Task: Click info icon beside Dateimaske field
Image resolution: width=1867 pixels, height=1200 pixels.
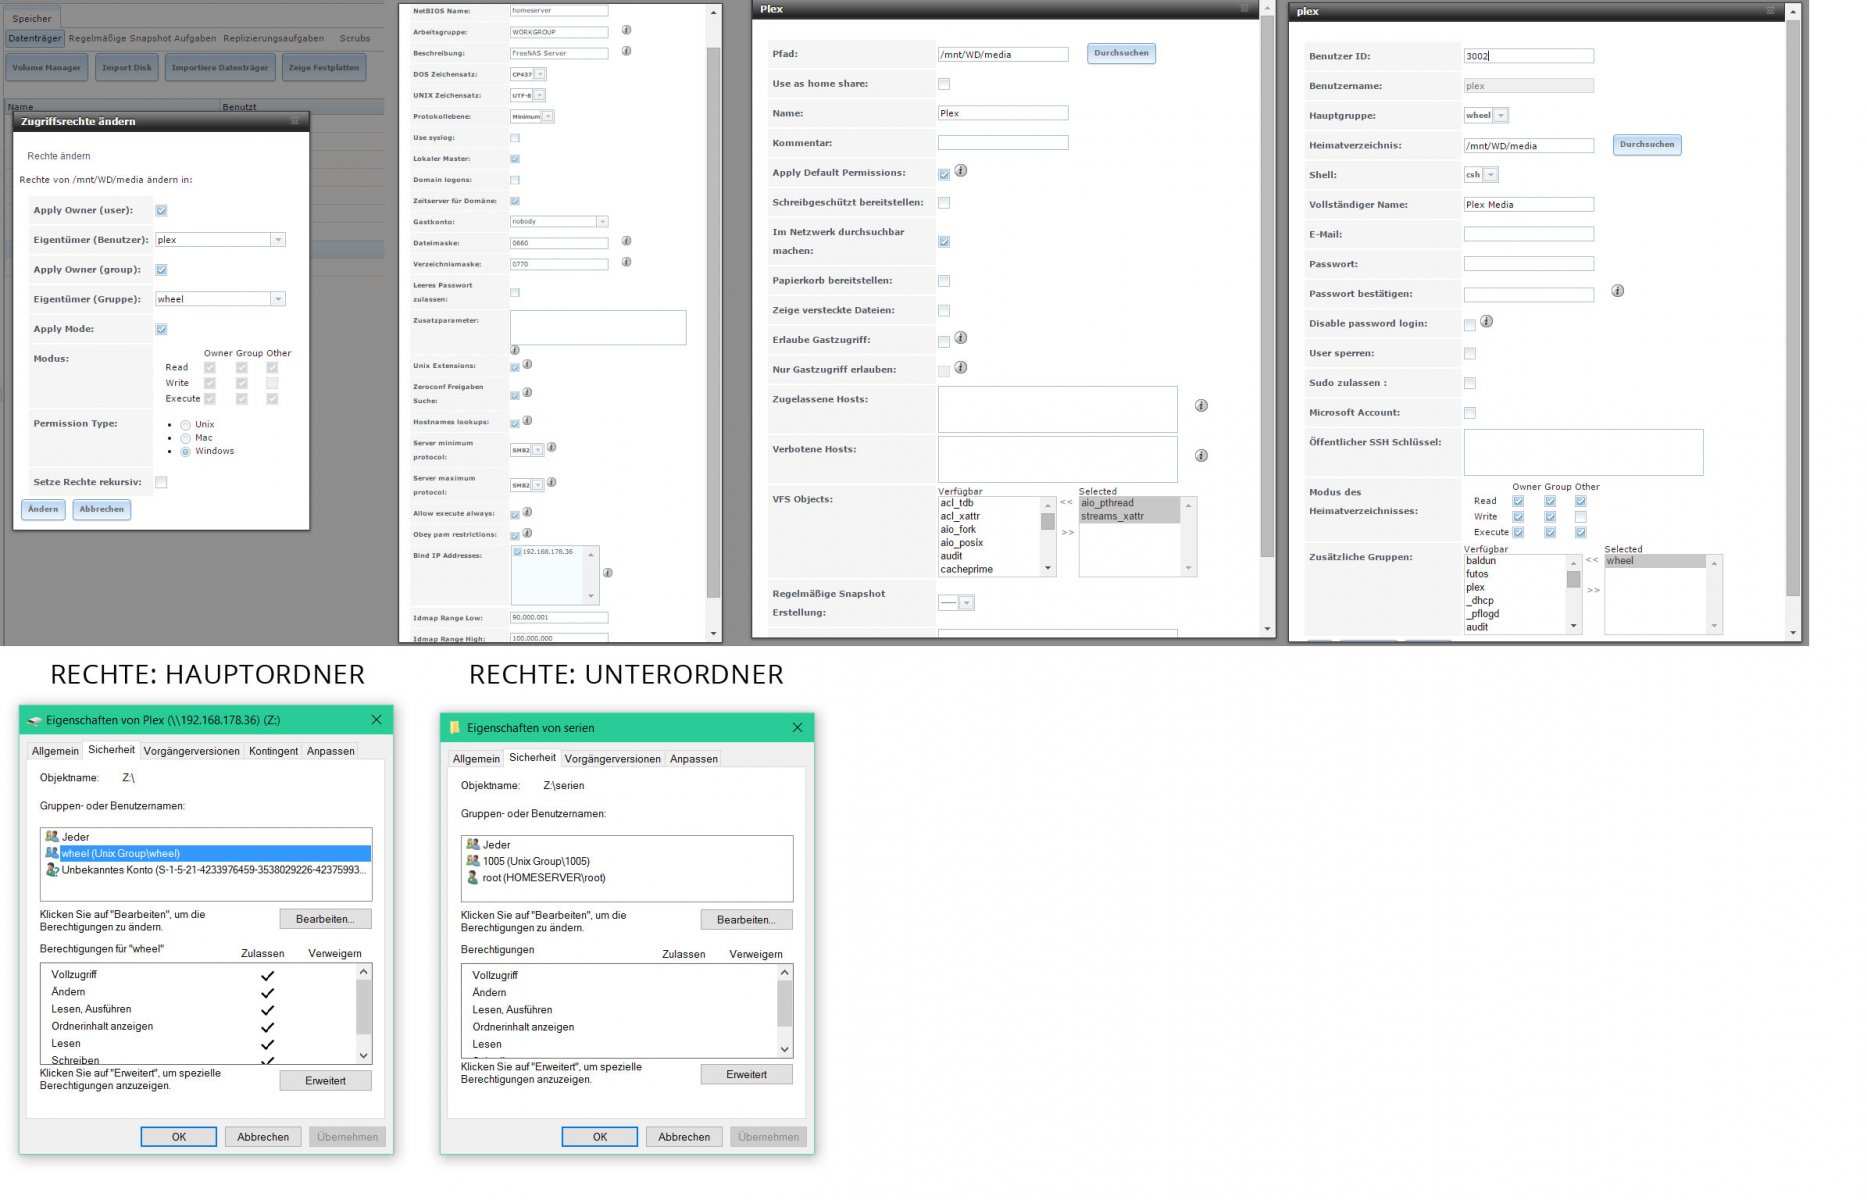Action: coord(626,241)
